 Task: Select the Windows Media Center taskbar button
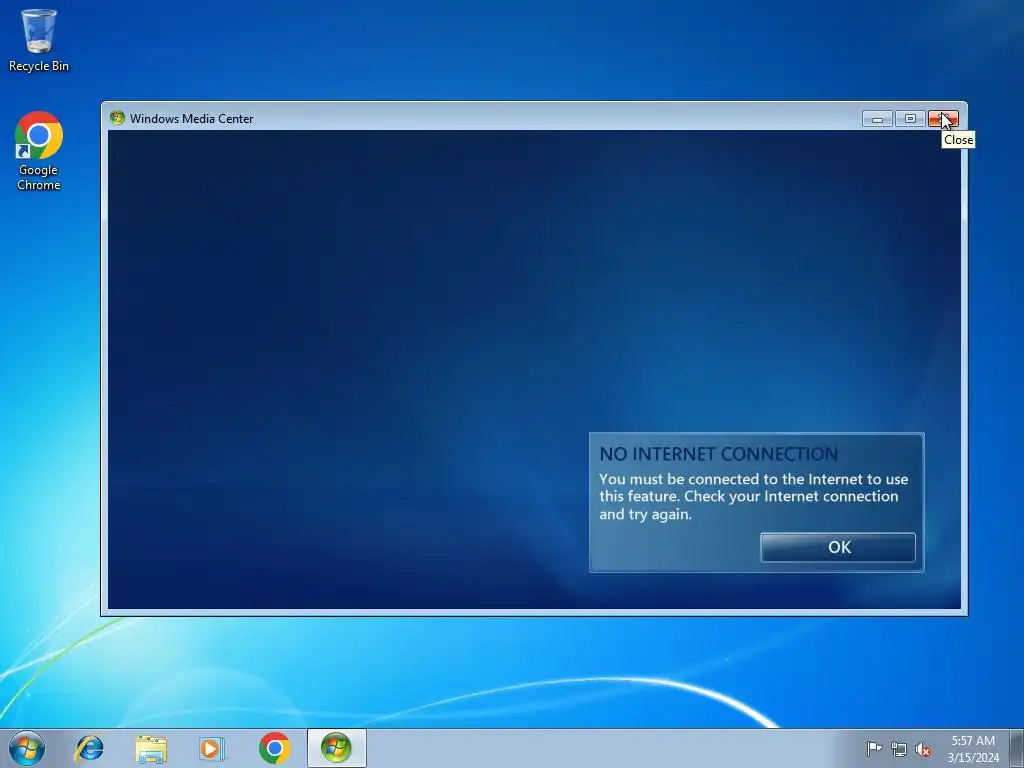337,748
